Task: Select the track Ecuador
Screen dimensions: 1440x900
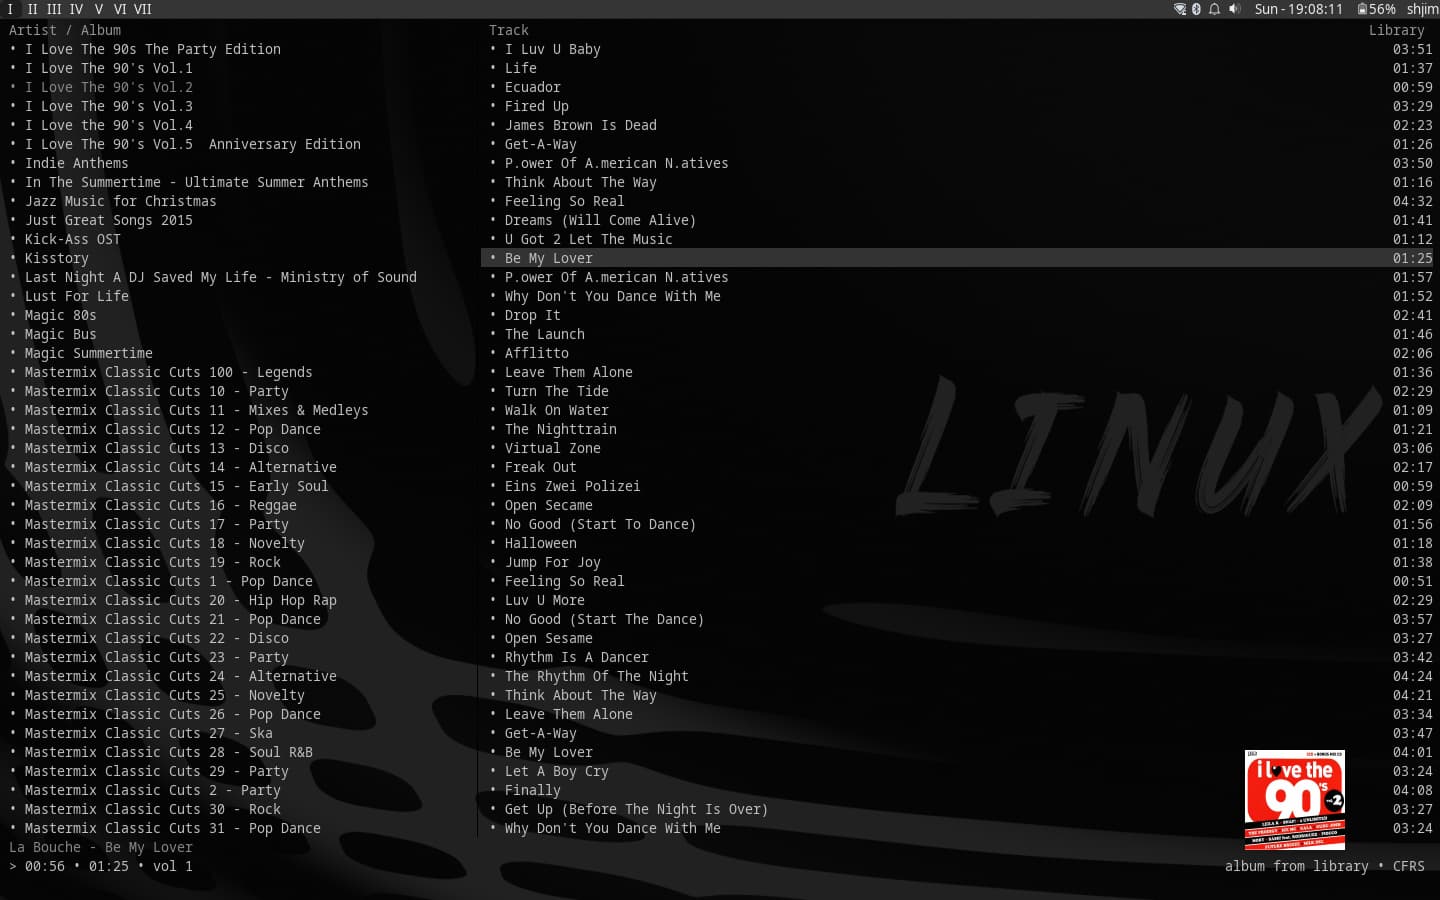Action: tap(533, 87)
